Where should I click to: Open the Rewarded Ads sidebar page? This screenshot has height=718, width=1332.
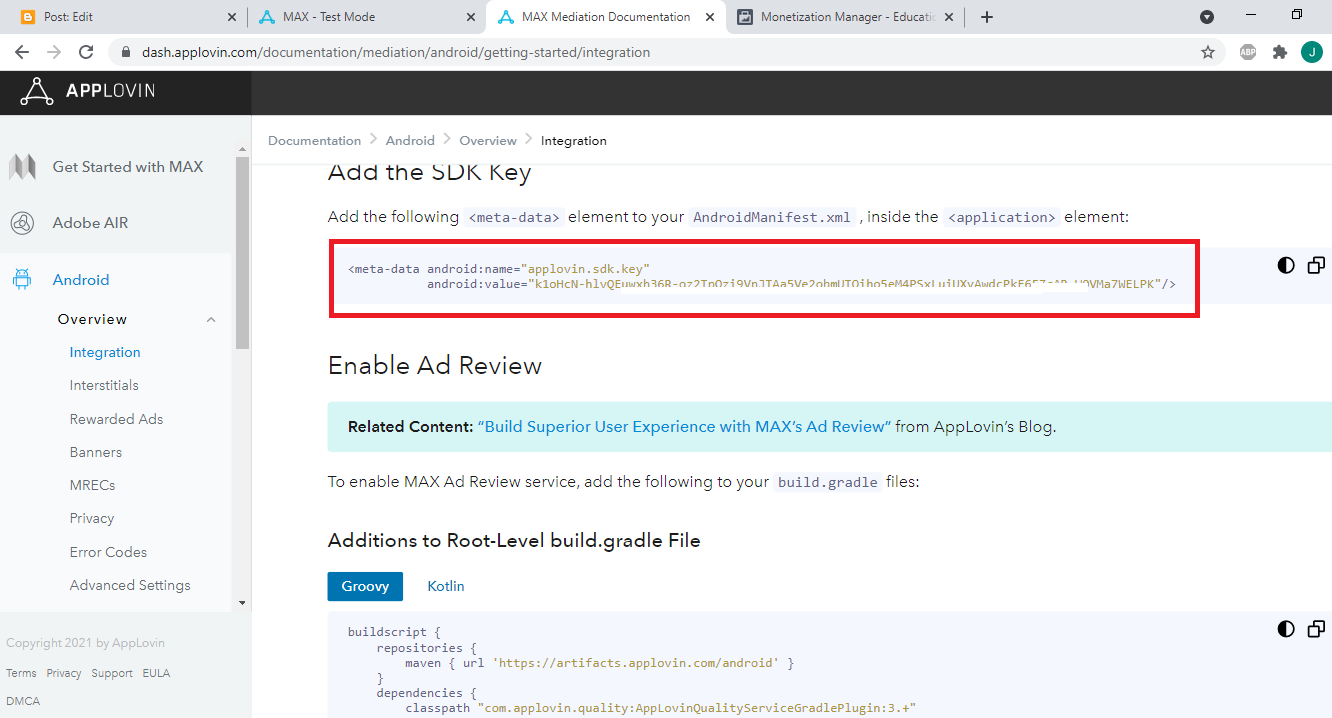point(116,419)
